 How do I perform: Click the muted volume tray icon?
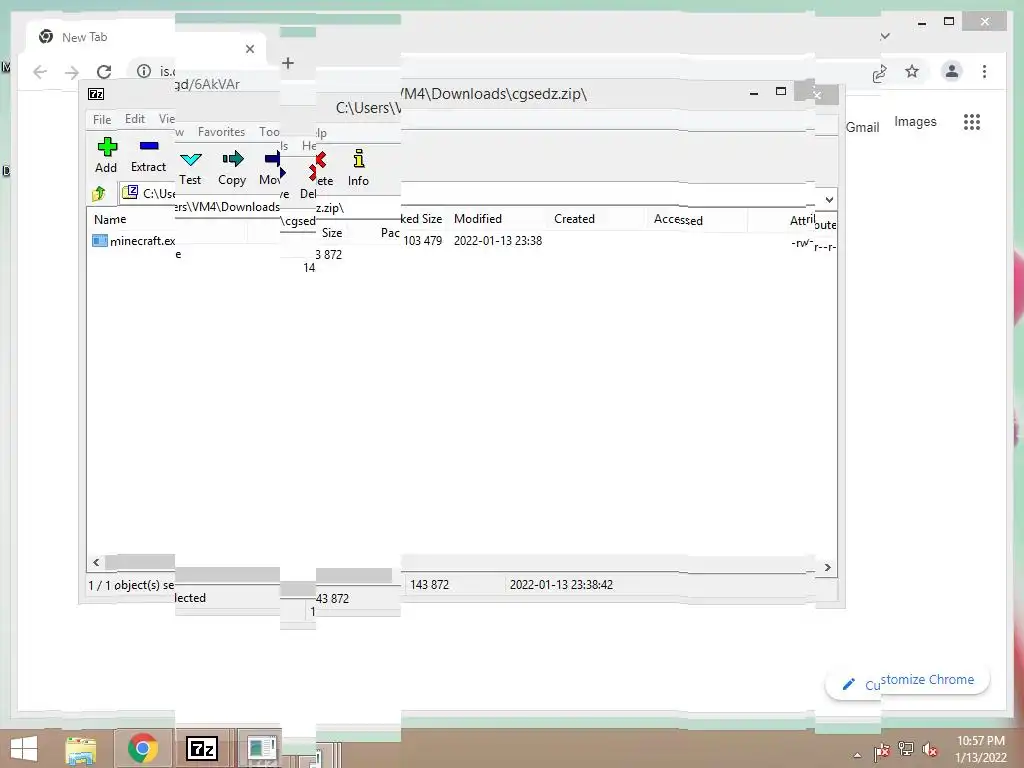930,749
